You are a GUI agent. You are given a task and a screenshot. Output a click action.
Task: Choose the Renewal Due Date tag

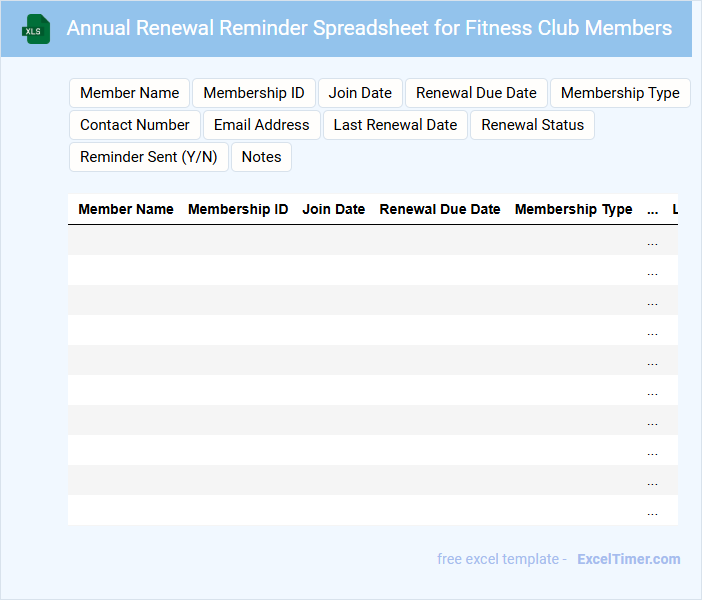coord(476,93)
